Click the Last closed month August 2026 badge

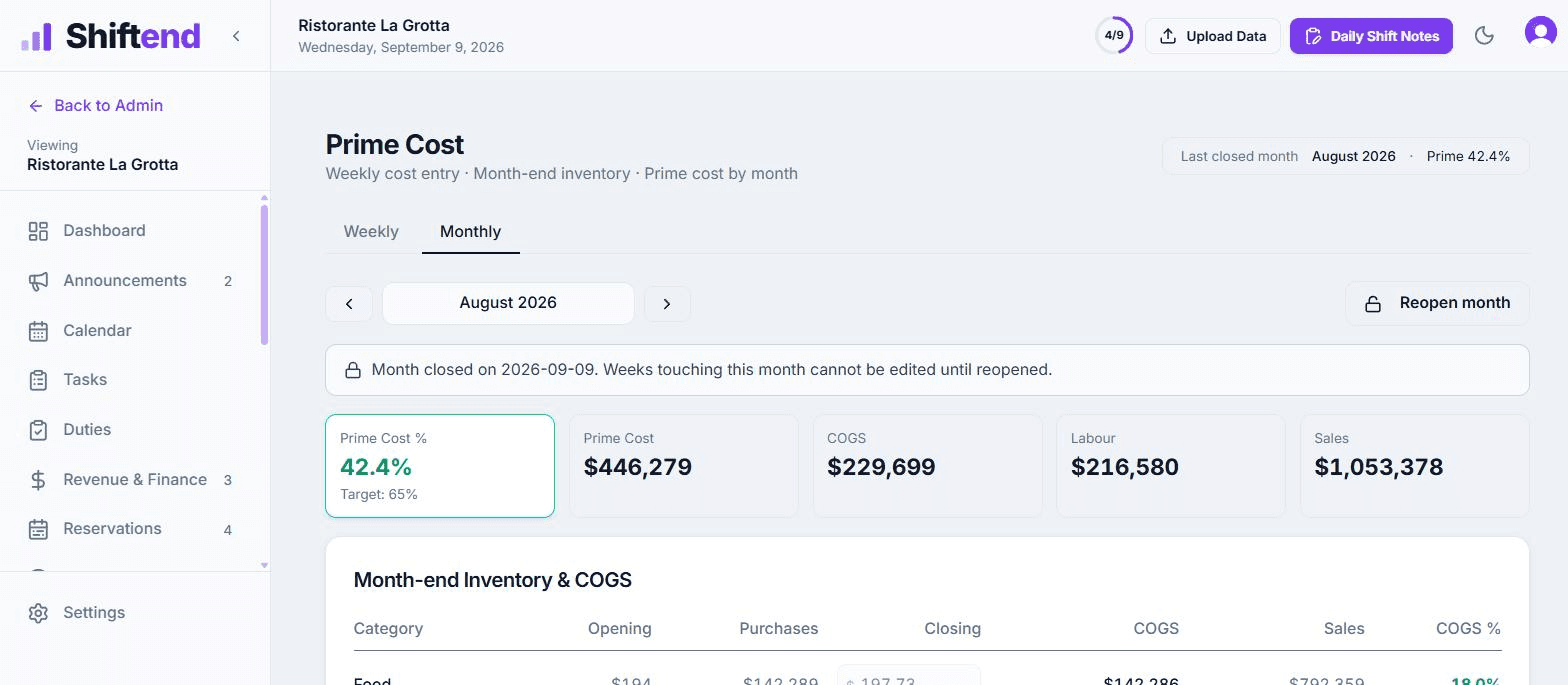(1346, 156)
